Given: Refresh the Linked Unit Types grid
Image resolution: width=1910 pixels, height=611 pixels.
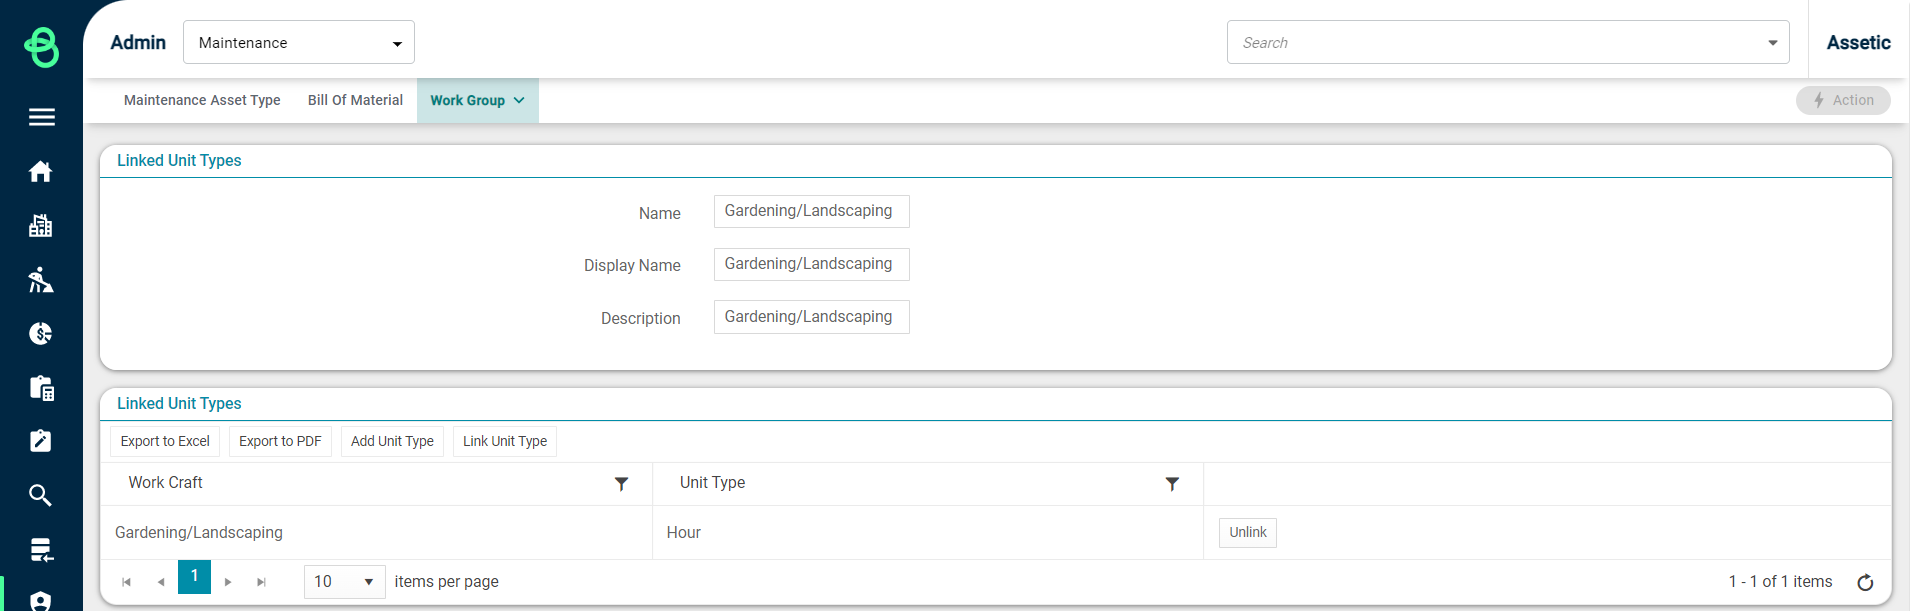Looking at the screenshot, I should coord(1865,582).
